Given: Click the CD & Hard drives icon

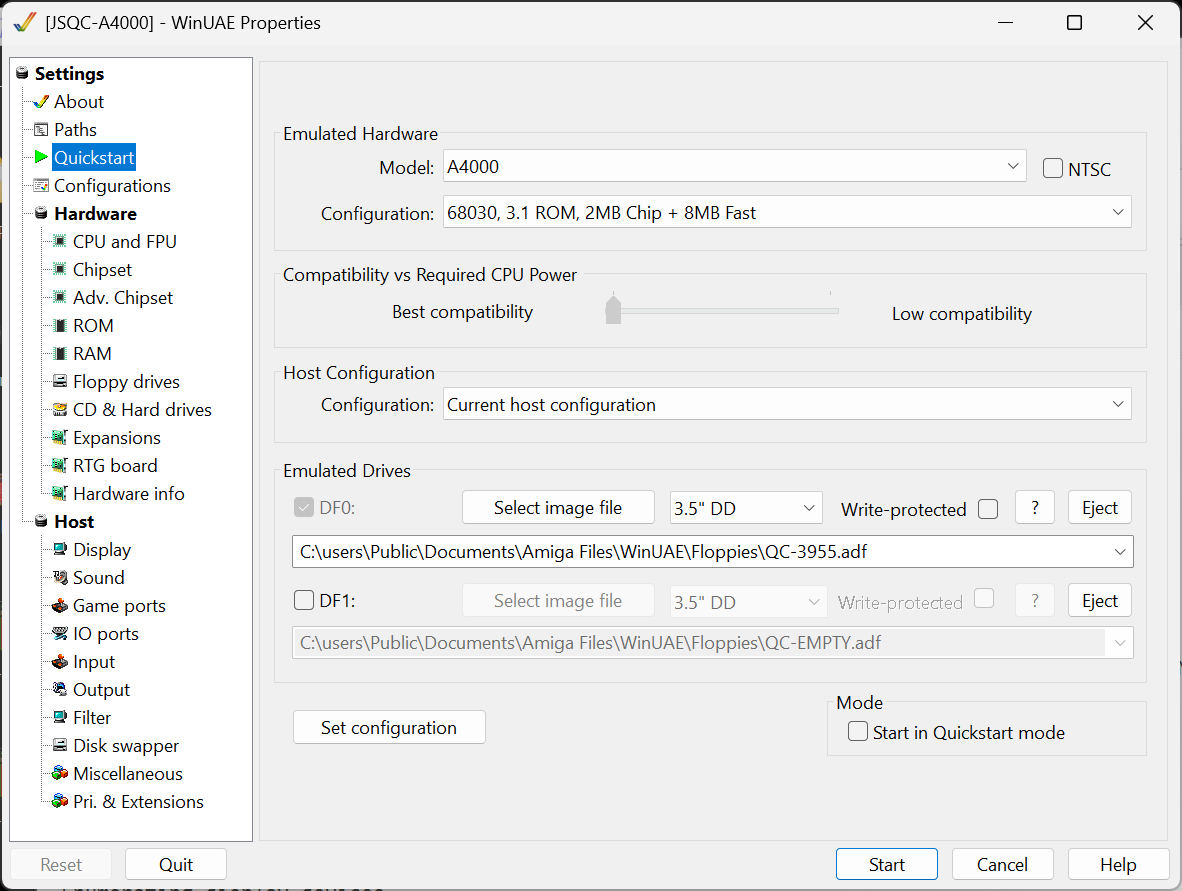Looking at the screenshot, I should click(x=60, y=409).
